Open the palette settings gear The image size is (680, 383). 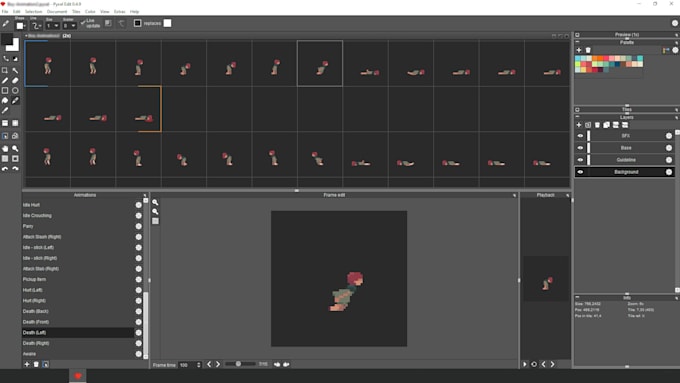click(x=675, y=50)
